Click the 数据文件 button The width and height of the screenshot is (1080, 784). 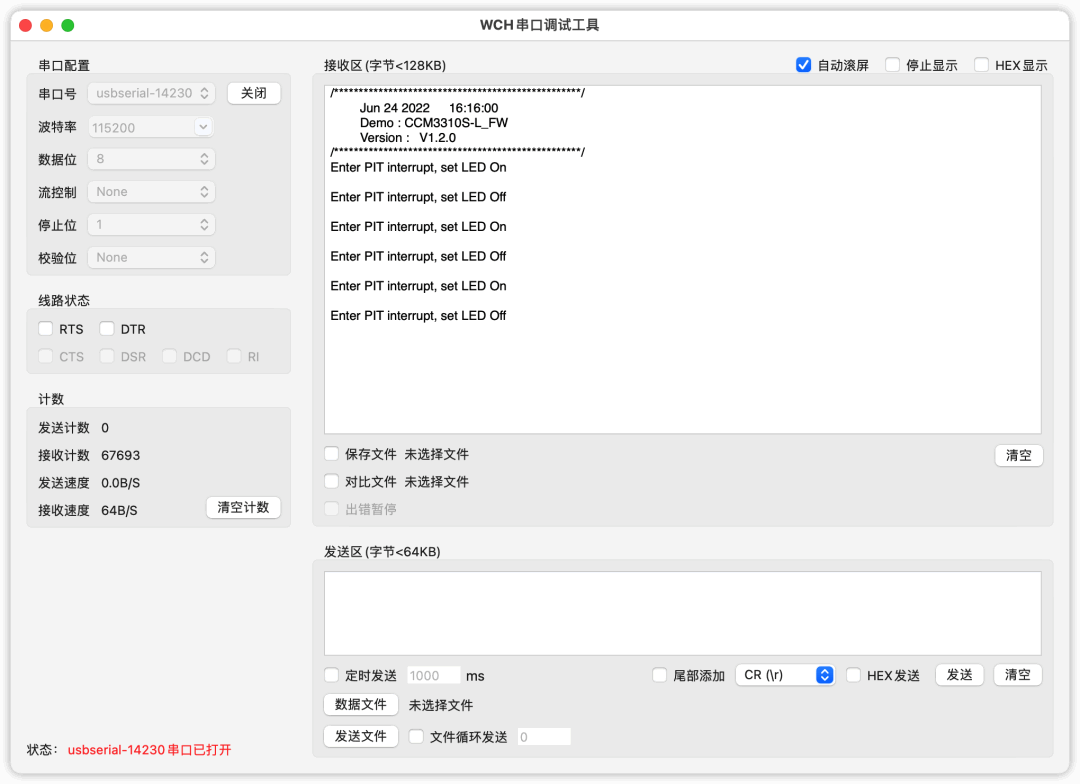pos(361,705)
